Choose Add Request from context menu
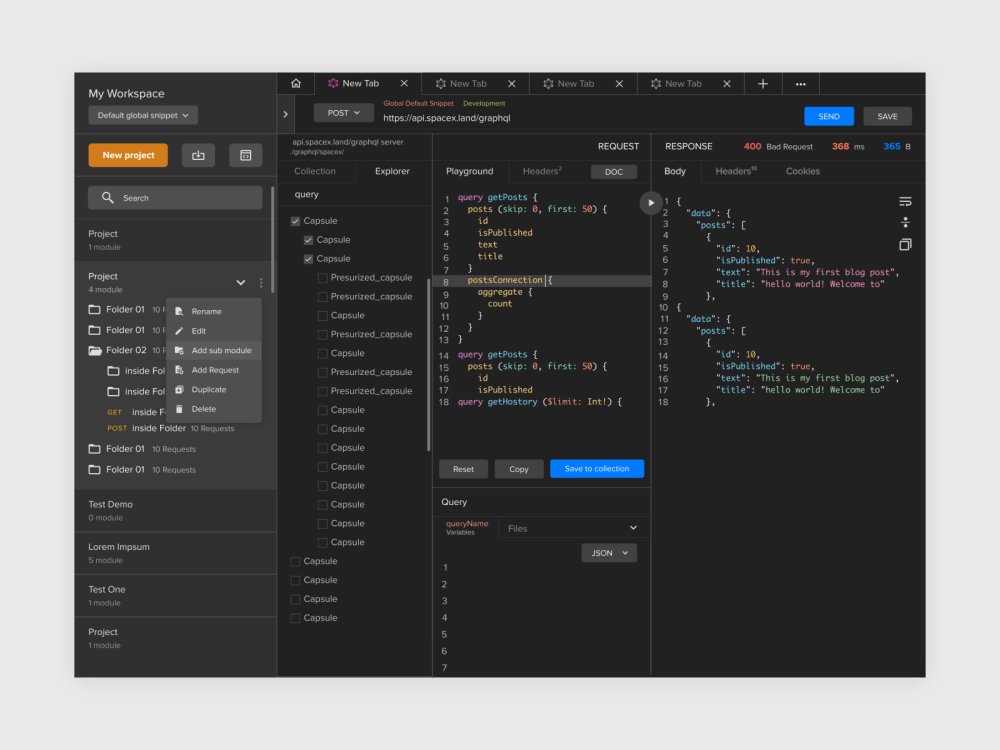Viewport: 1000px width, 750px height. 214,370
